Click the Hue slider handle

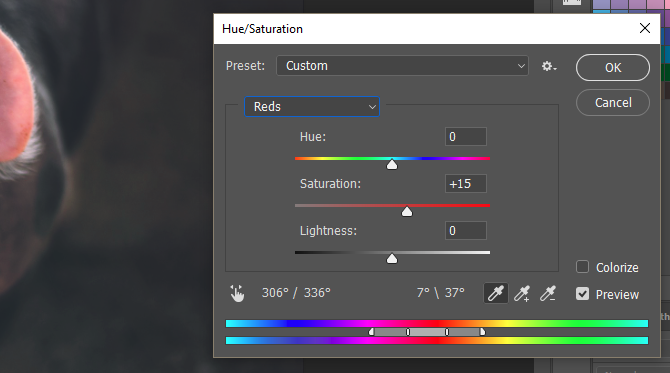coord(392,164)
